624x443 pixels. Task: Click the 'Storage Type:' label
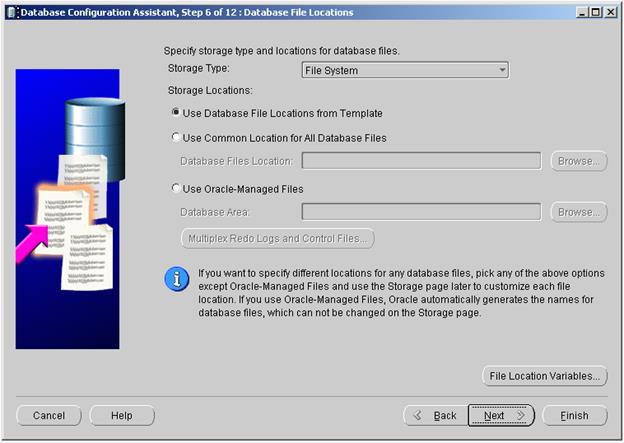pos(199,68)
